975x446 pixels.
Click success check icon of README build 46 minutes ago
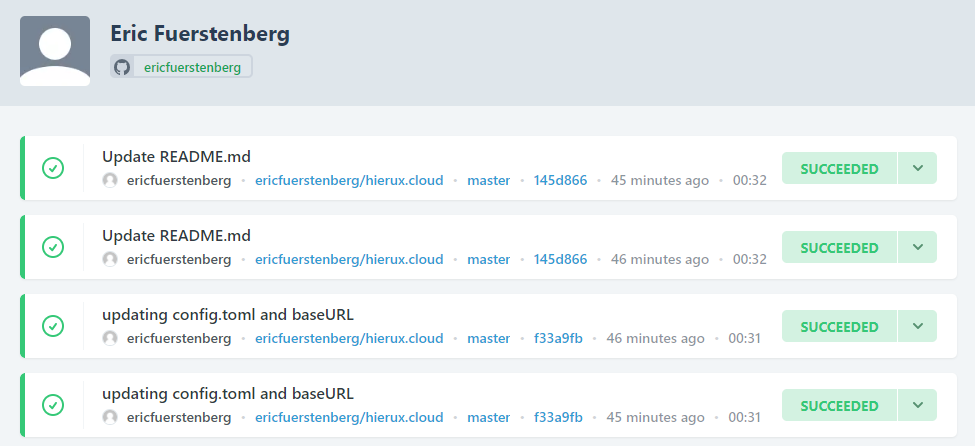[53, 247]
